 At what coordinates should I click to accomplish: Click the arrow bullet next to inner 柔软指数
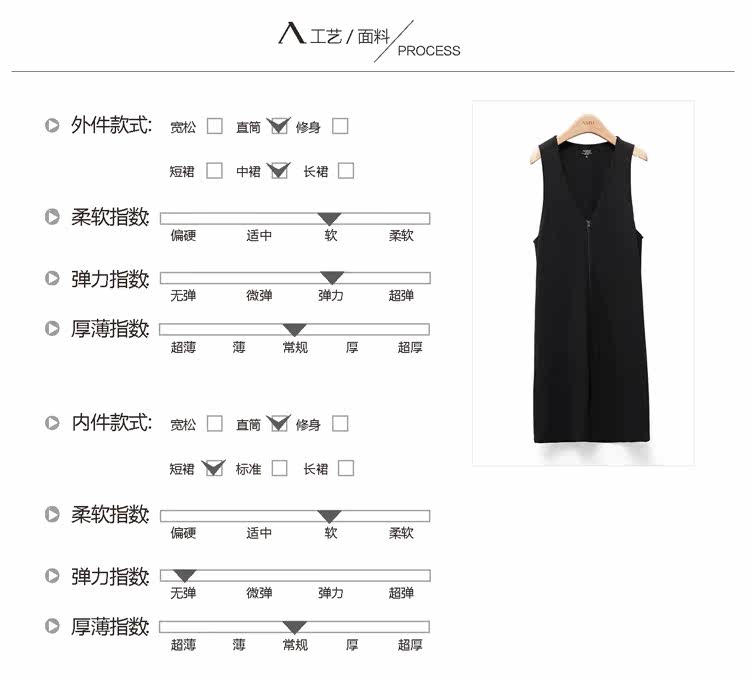[x=52, y=514]
